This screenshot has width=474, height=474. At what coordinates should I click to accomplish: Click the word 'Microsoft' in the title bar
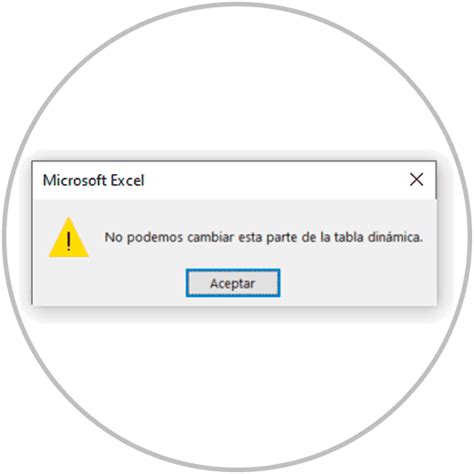click(74, 180)
